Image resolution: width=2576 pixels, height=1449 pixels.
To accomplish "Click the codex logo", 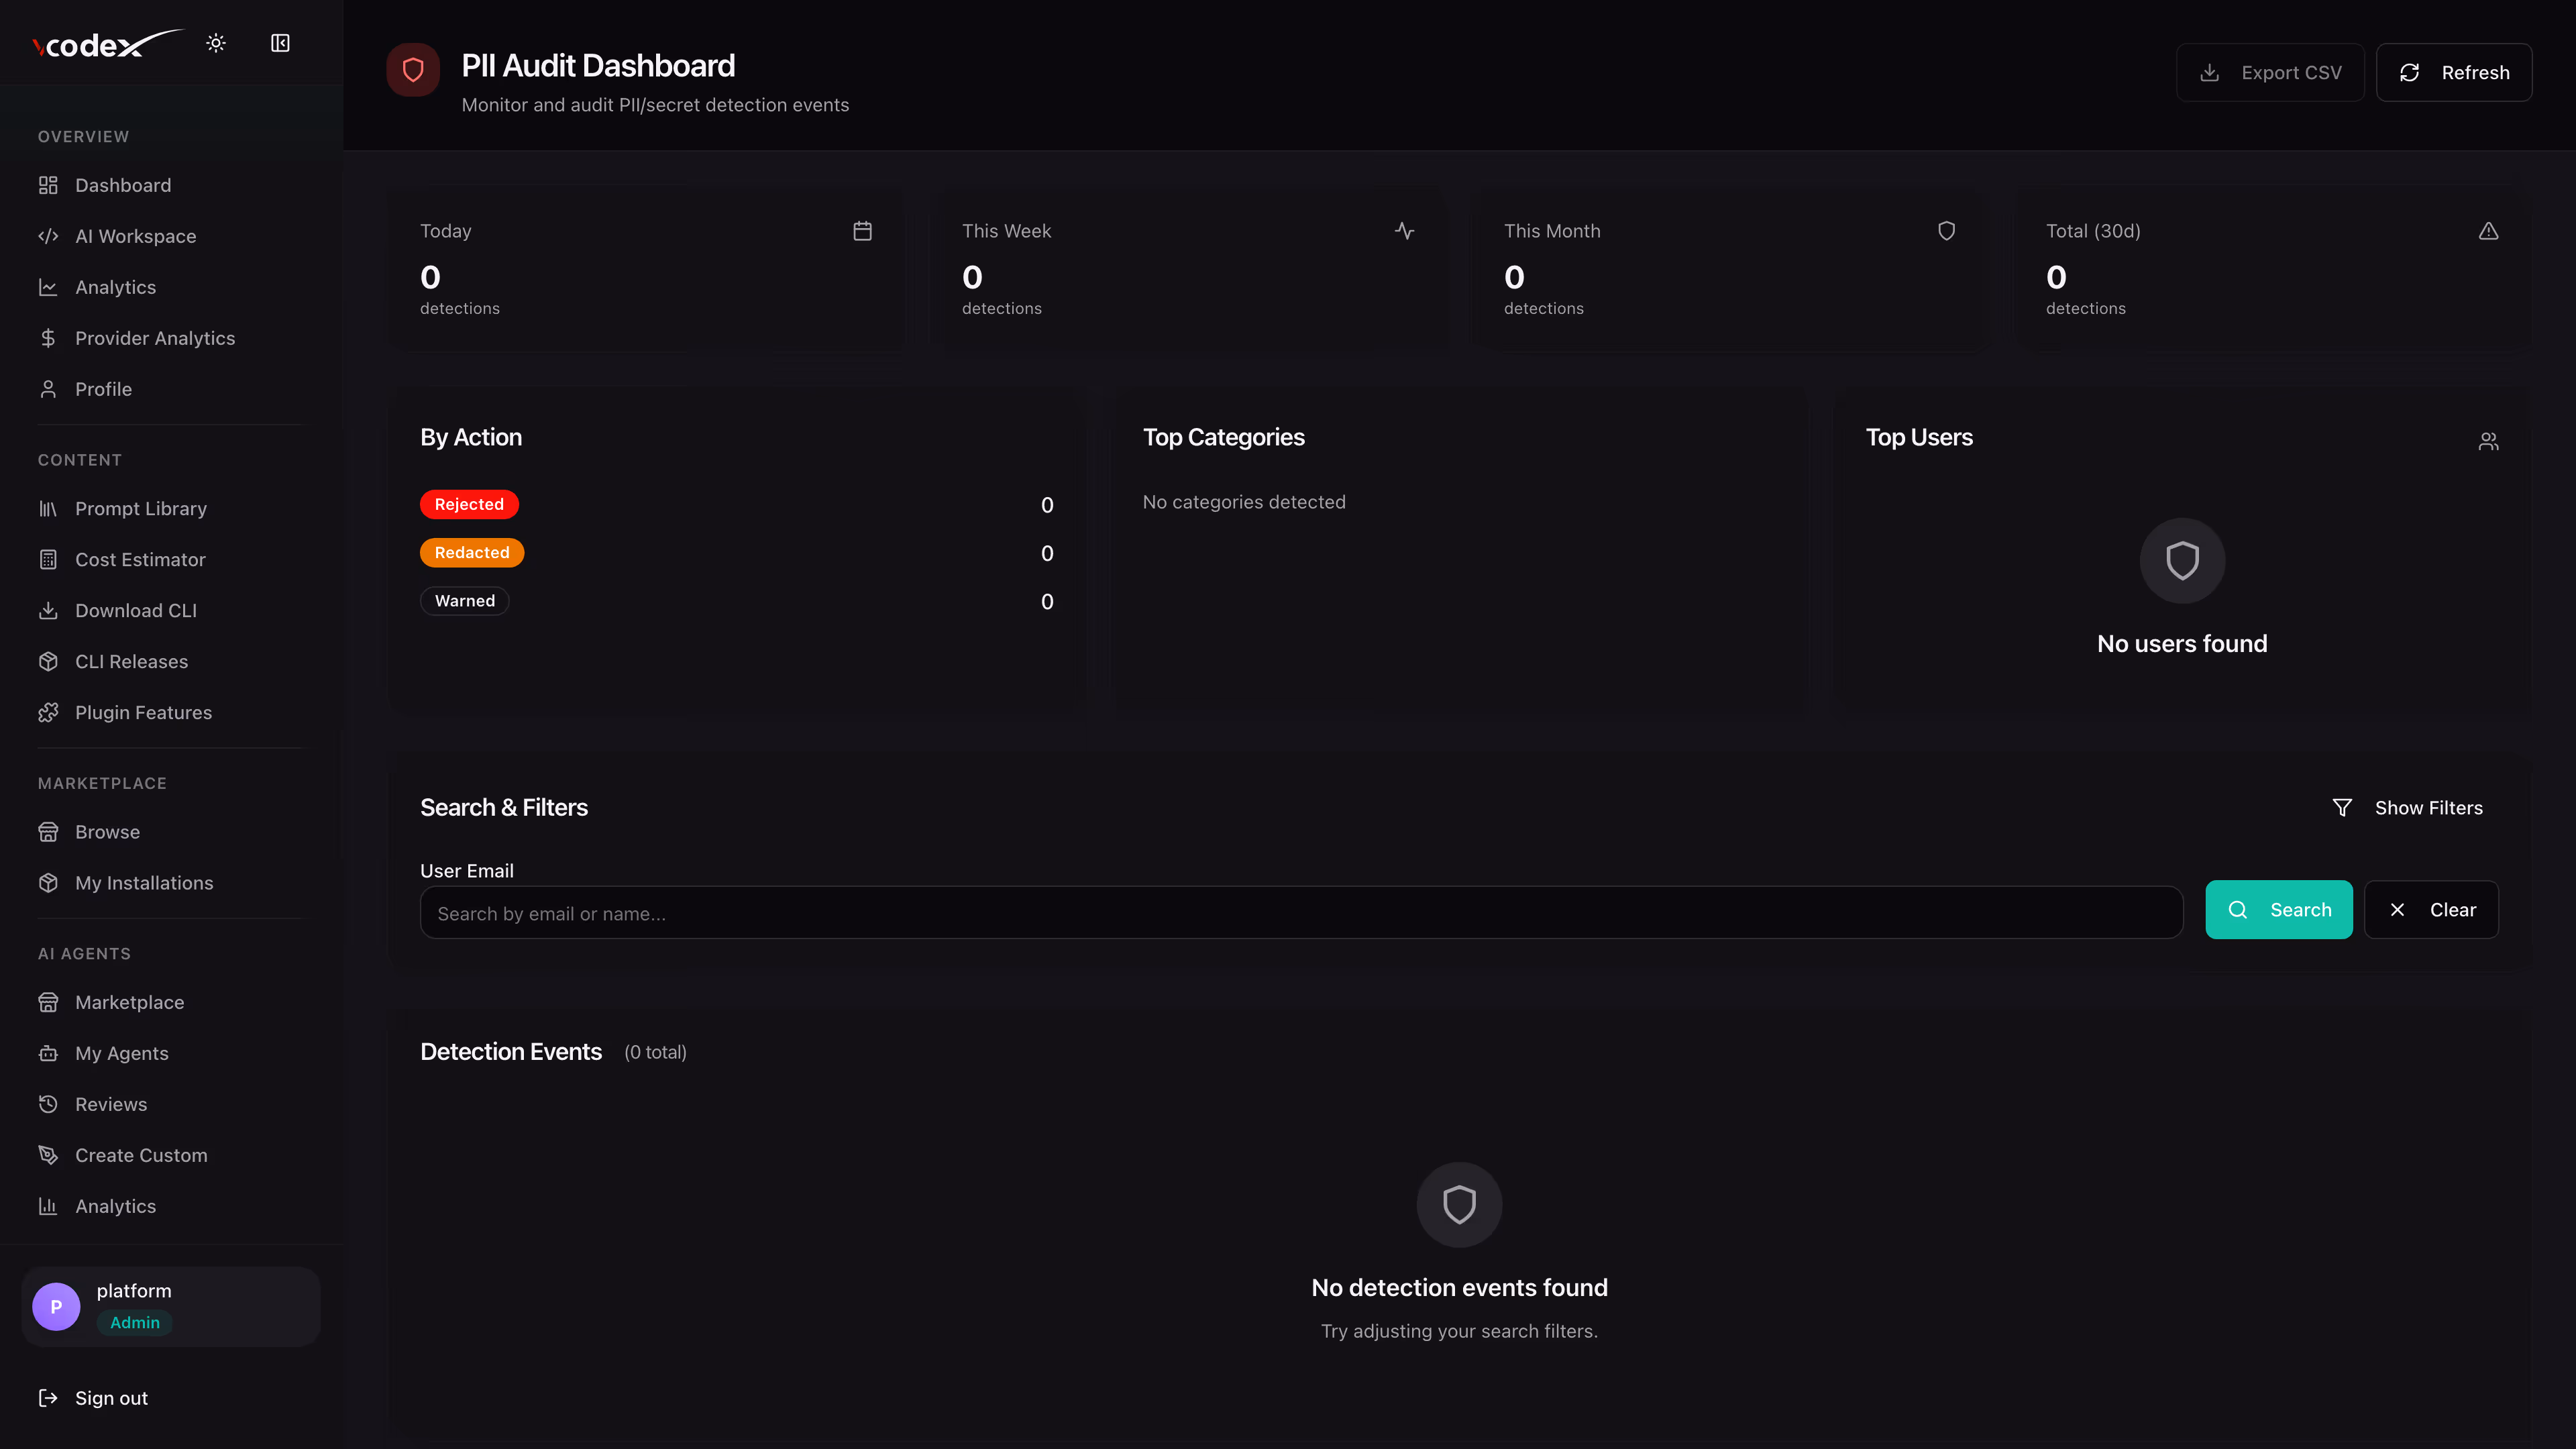I will pos(107,44).
